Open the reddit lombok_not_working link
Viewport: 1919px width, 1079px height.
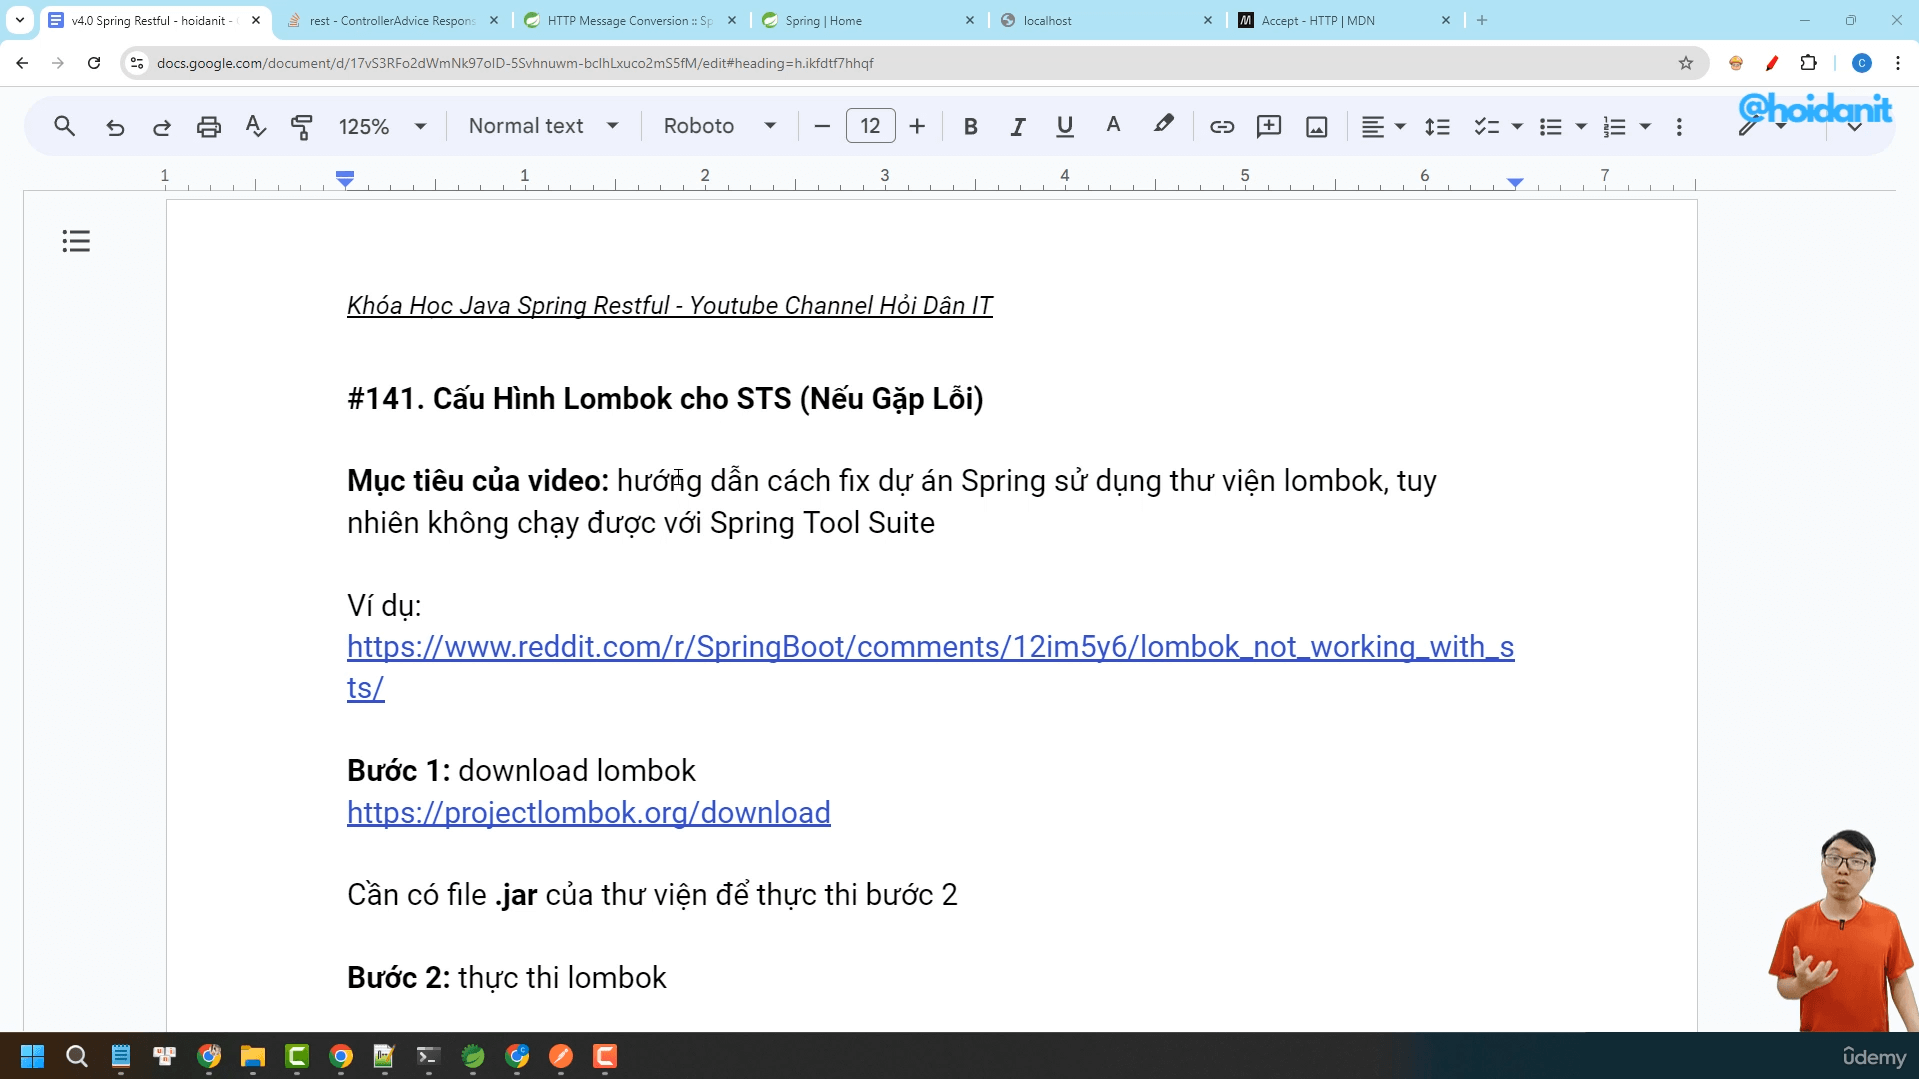click(930, 667)
